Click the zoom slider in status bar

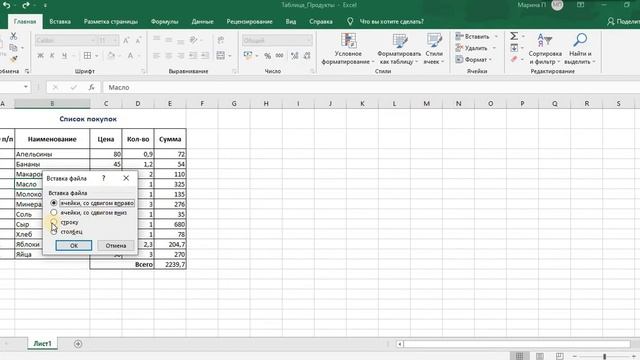[604, 356]
